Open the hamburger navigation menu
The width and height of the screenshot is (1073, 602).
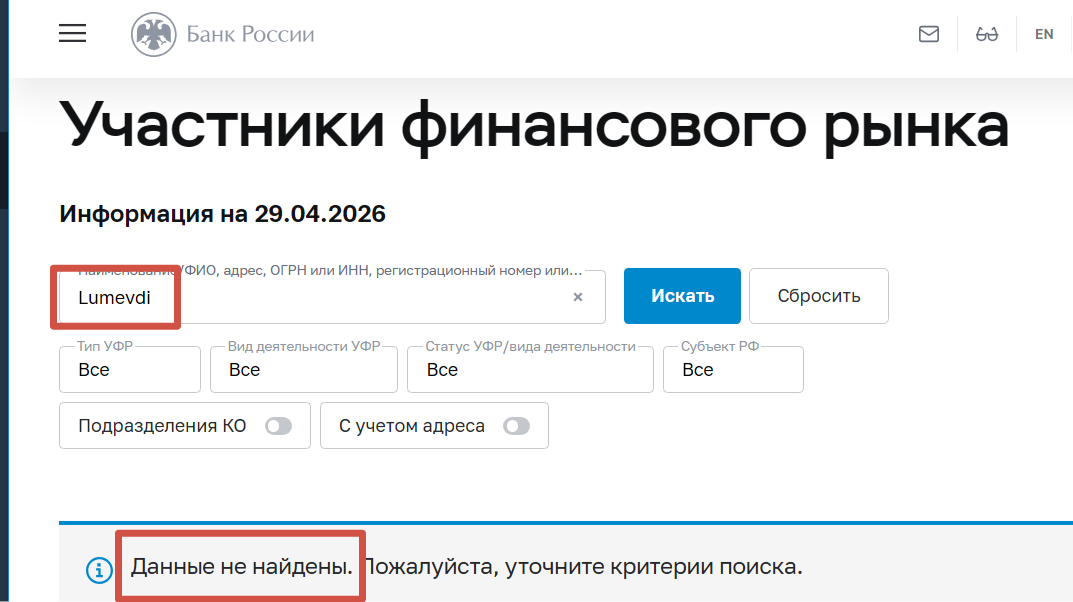[x=73, y=34]
